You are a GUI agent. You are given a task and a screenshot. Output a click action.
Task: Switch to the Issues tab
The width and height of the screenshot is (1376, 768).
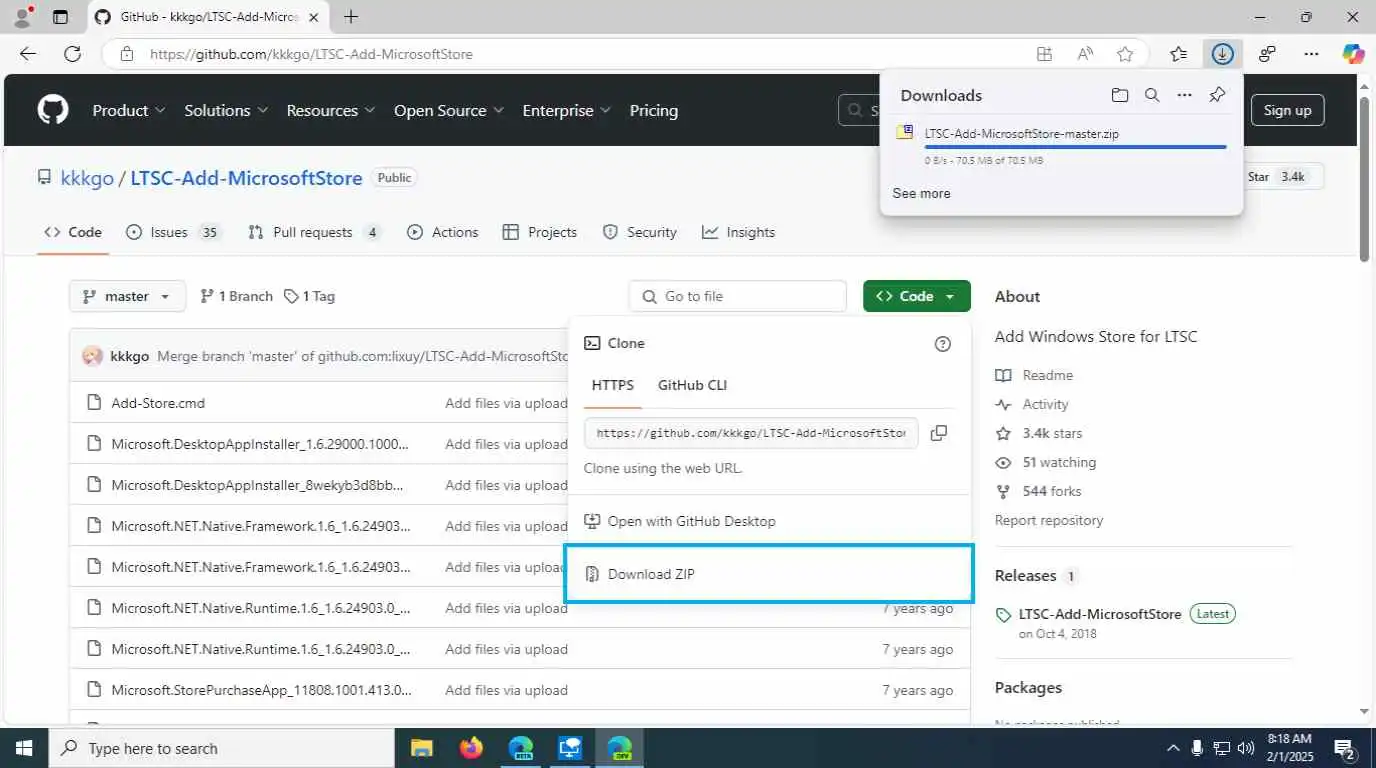(173, 232)
